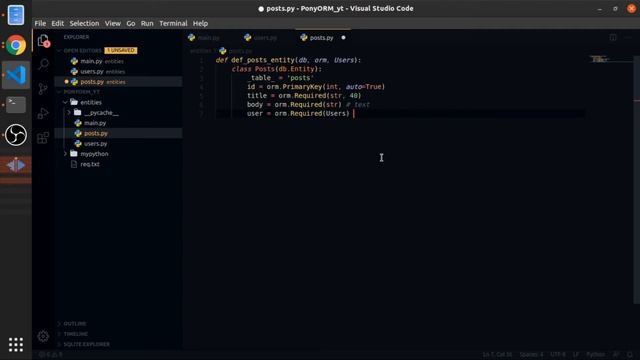Open the Manage gear at bottom of activity bar

point(43,336)
